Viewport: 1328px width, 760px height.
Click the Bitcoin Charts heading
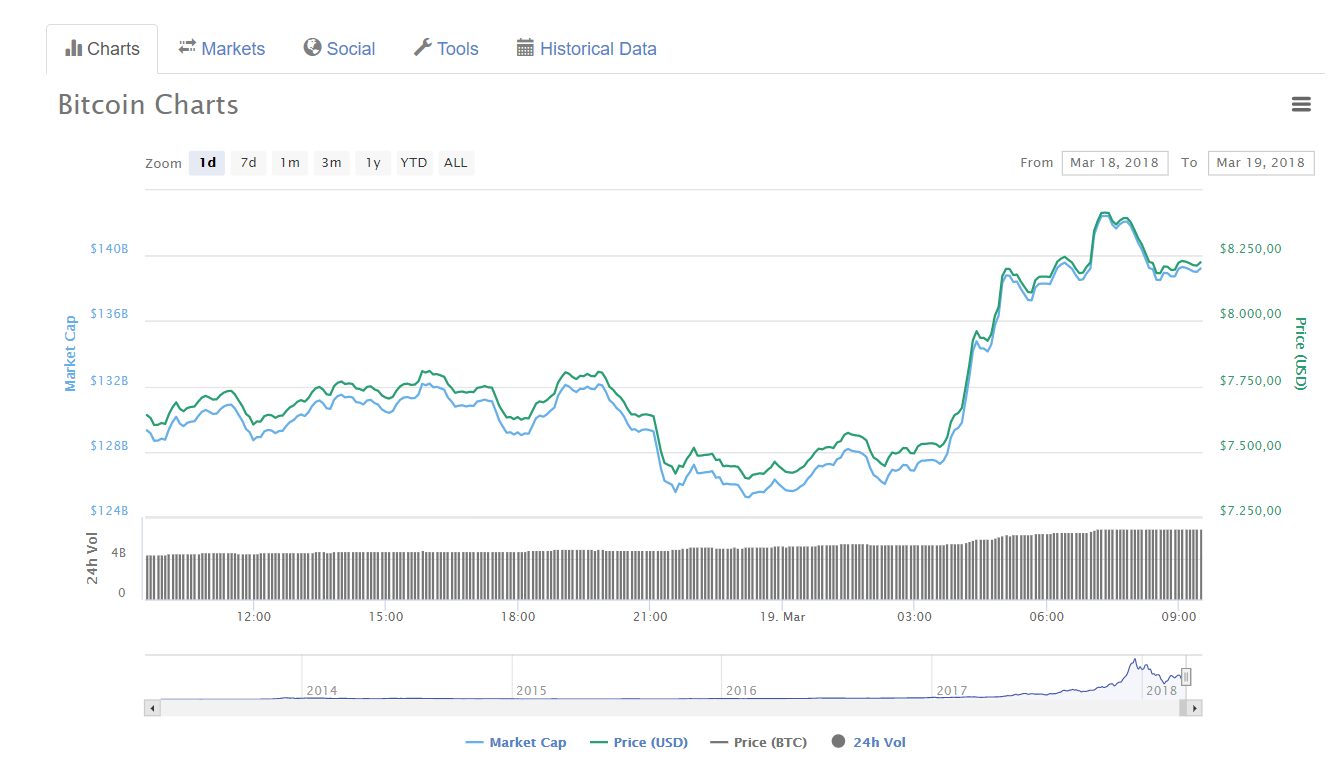(x=148, y=105)
